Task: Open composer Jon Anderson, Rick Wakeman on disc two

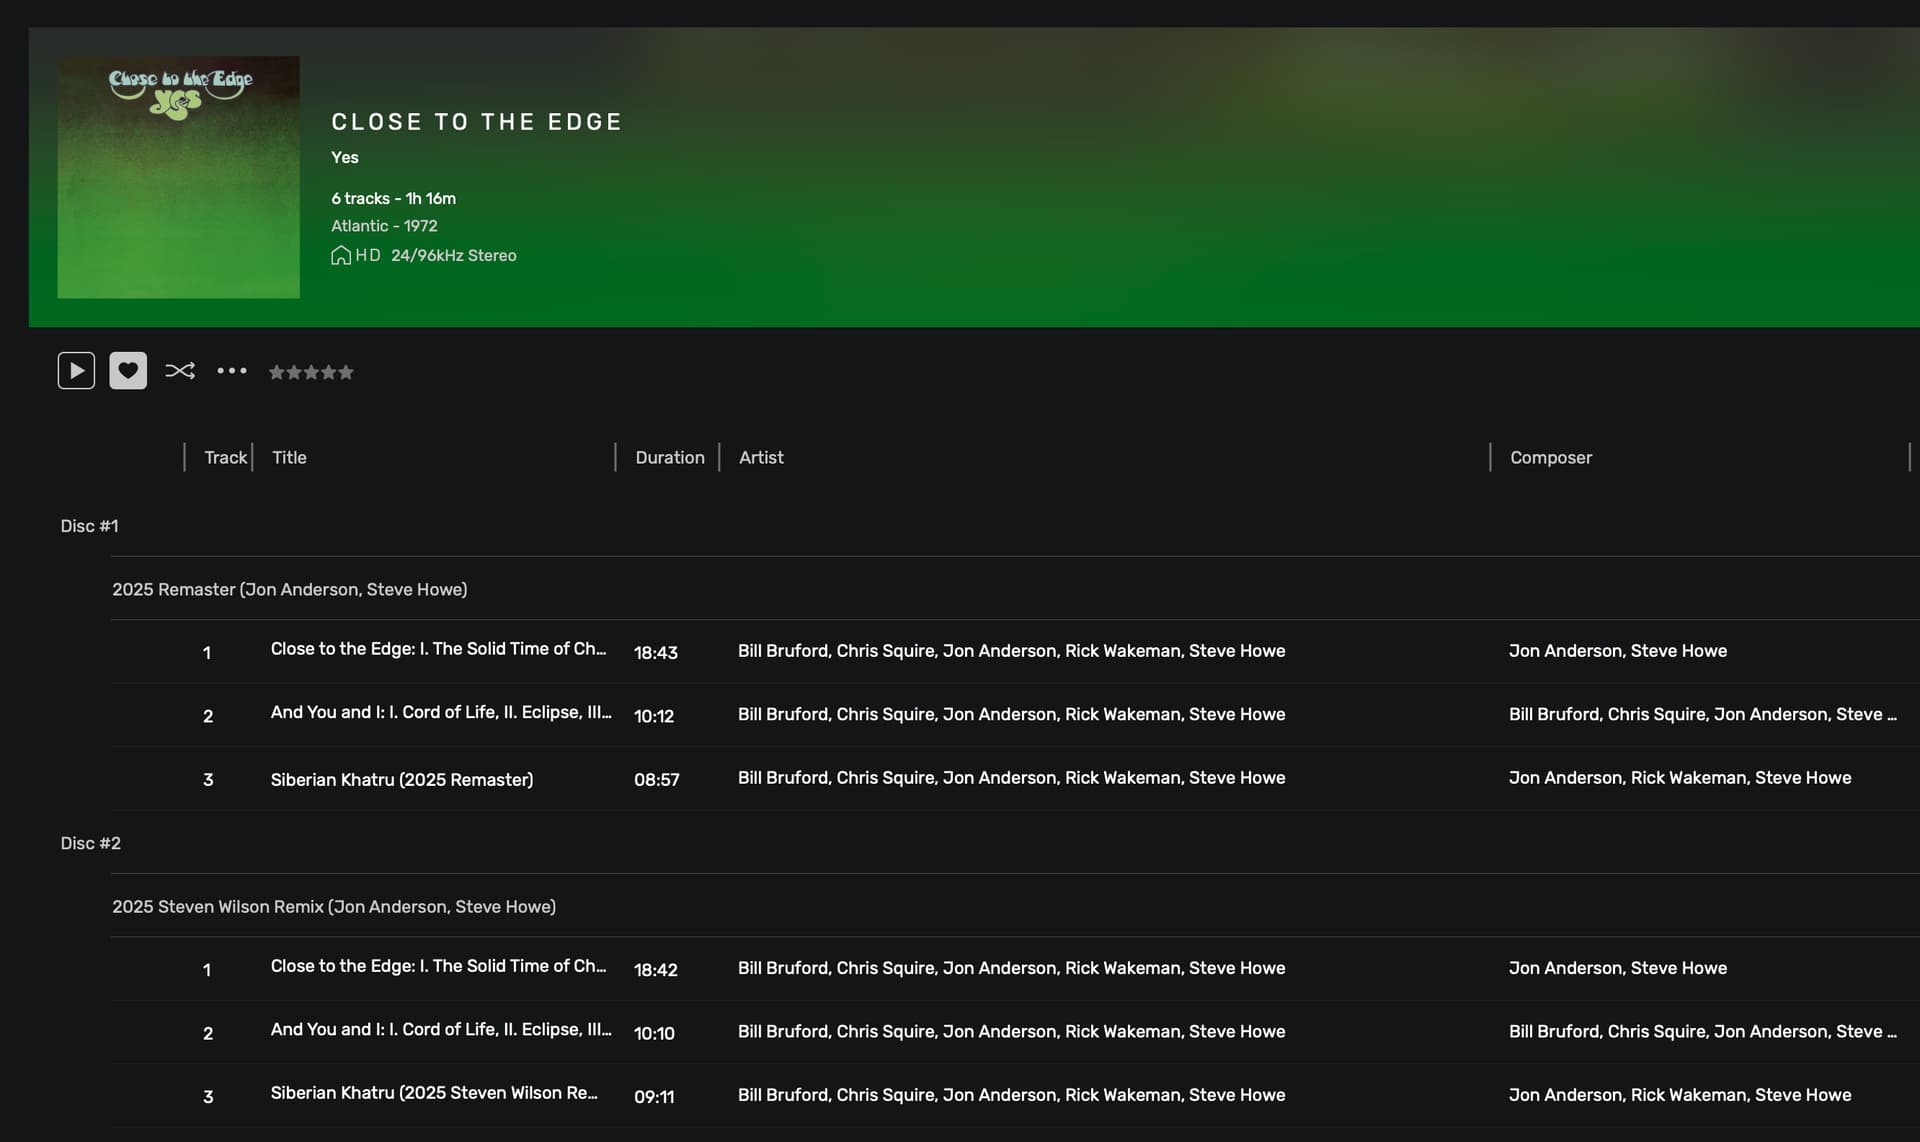Action: click(x=1680, y=1095)
